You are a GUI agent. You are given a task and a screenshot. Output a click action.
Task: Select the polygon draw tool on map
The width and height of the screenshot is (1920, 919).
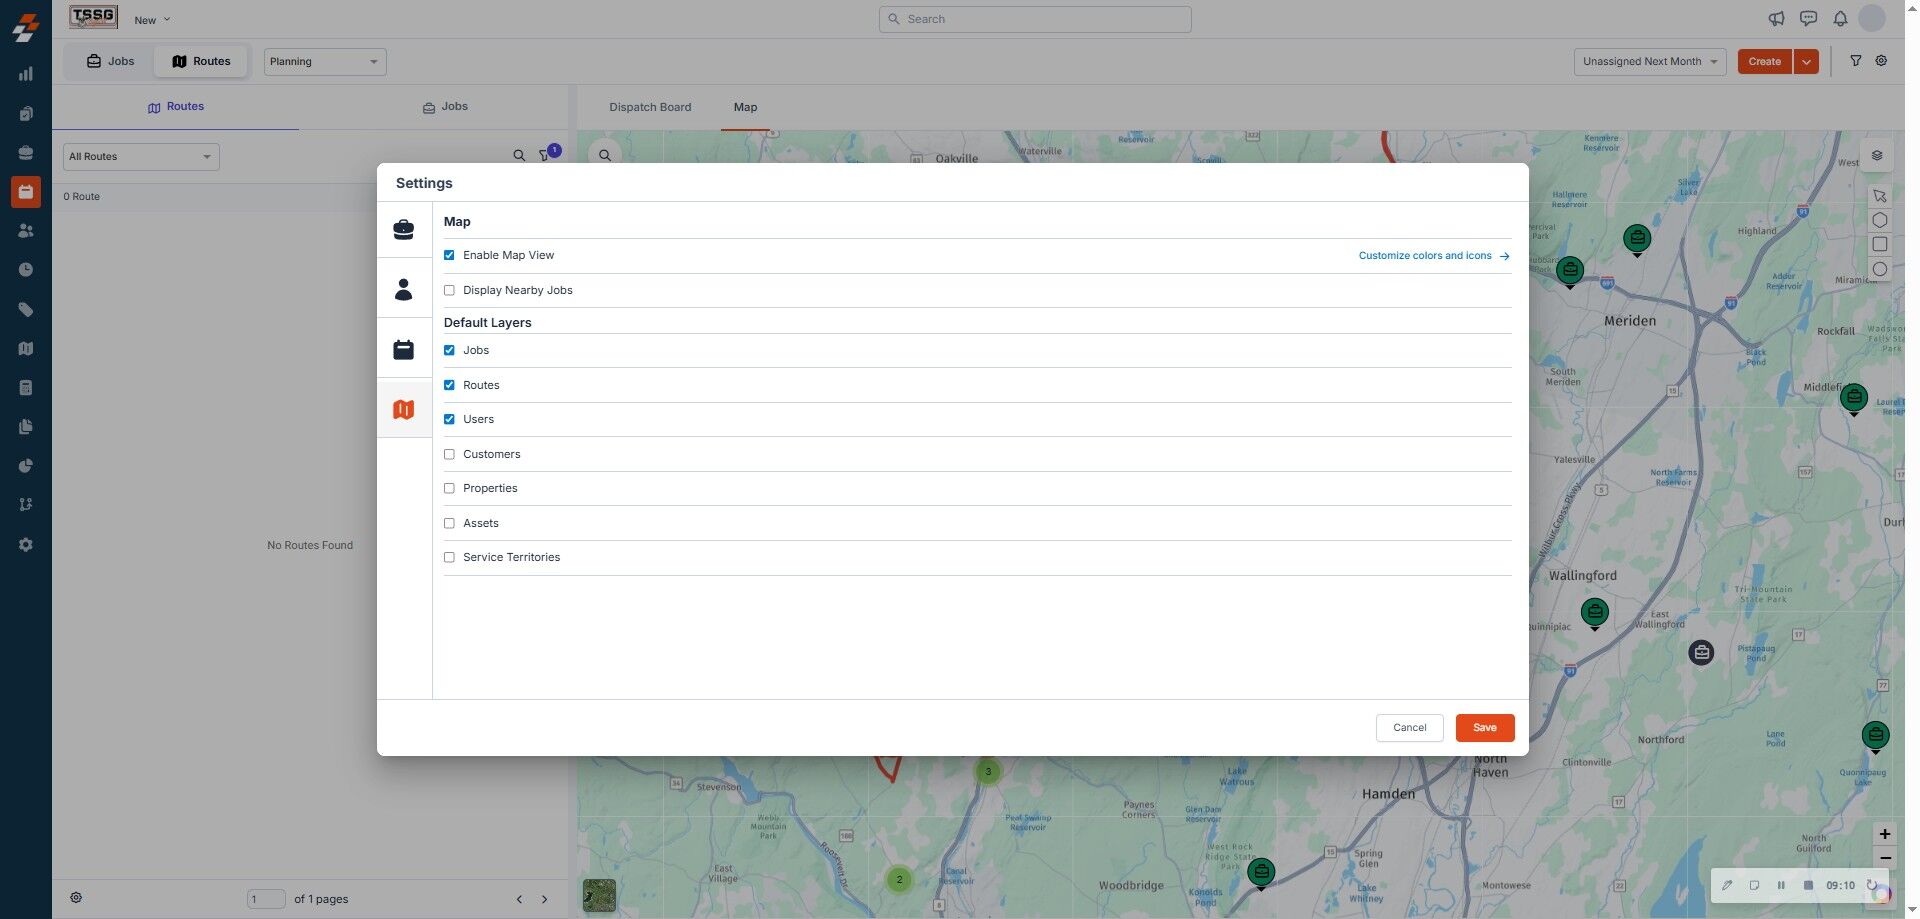1880,220
